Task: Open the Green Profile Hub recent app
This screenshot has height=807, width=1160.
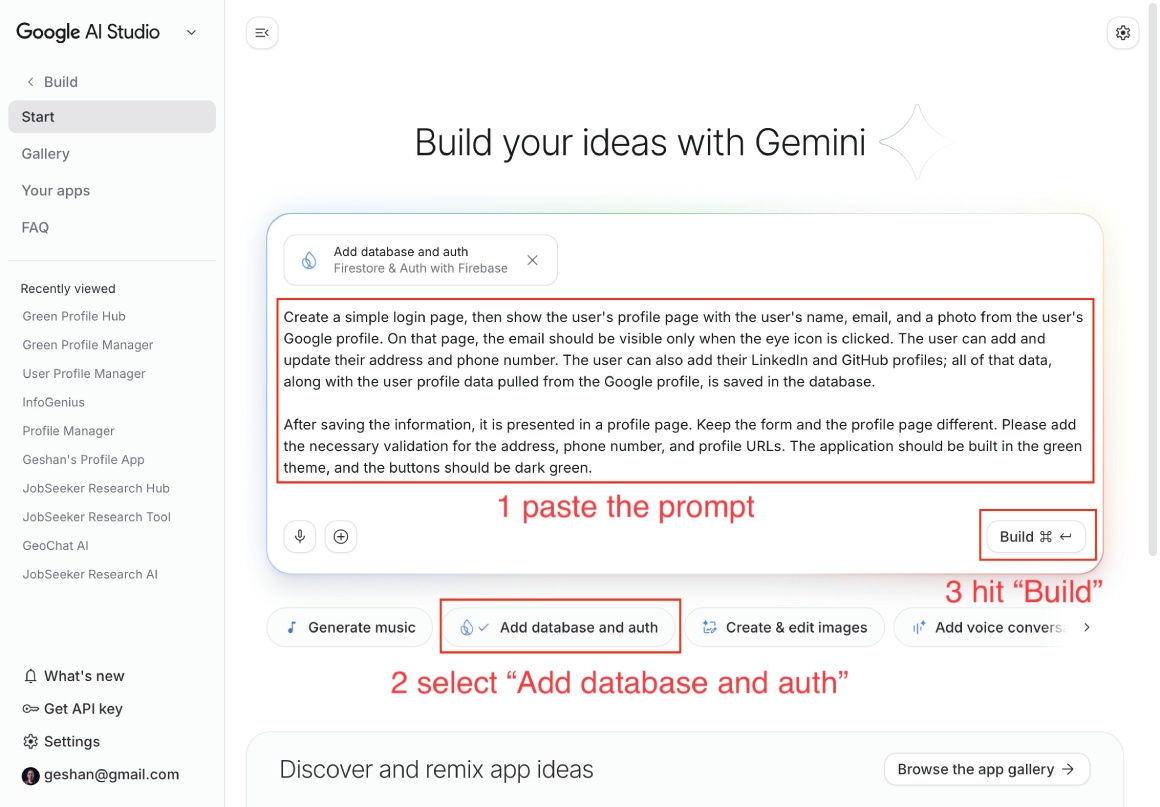Action: pos(73,316)
